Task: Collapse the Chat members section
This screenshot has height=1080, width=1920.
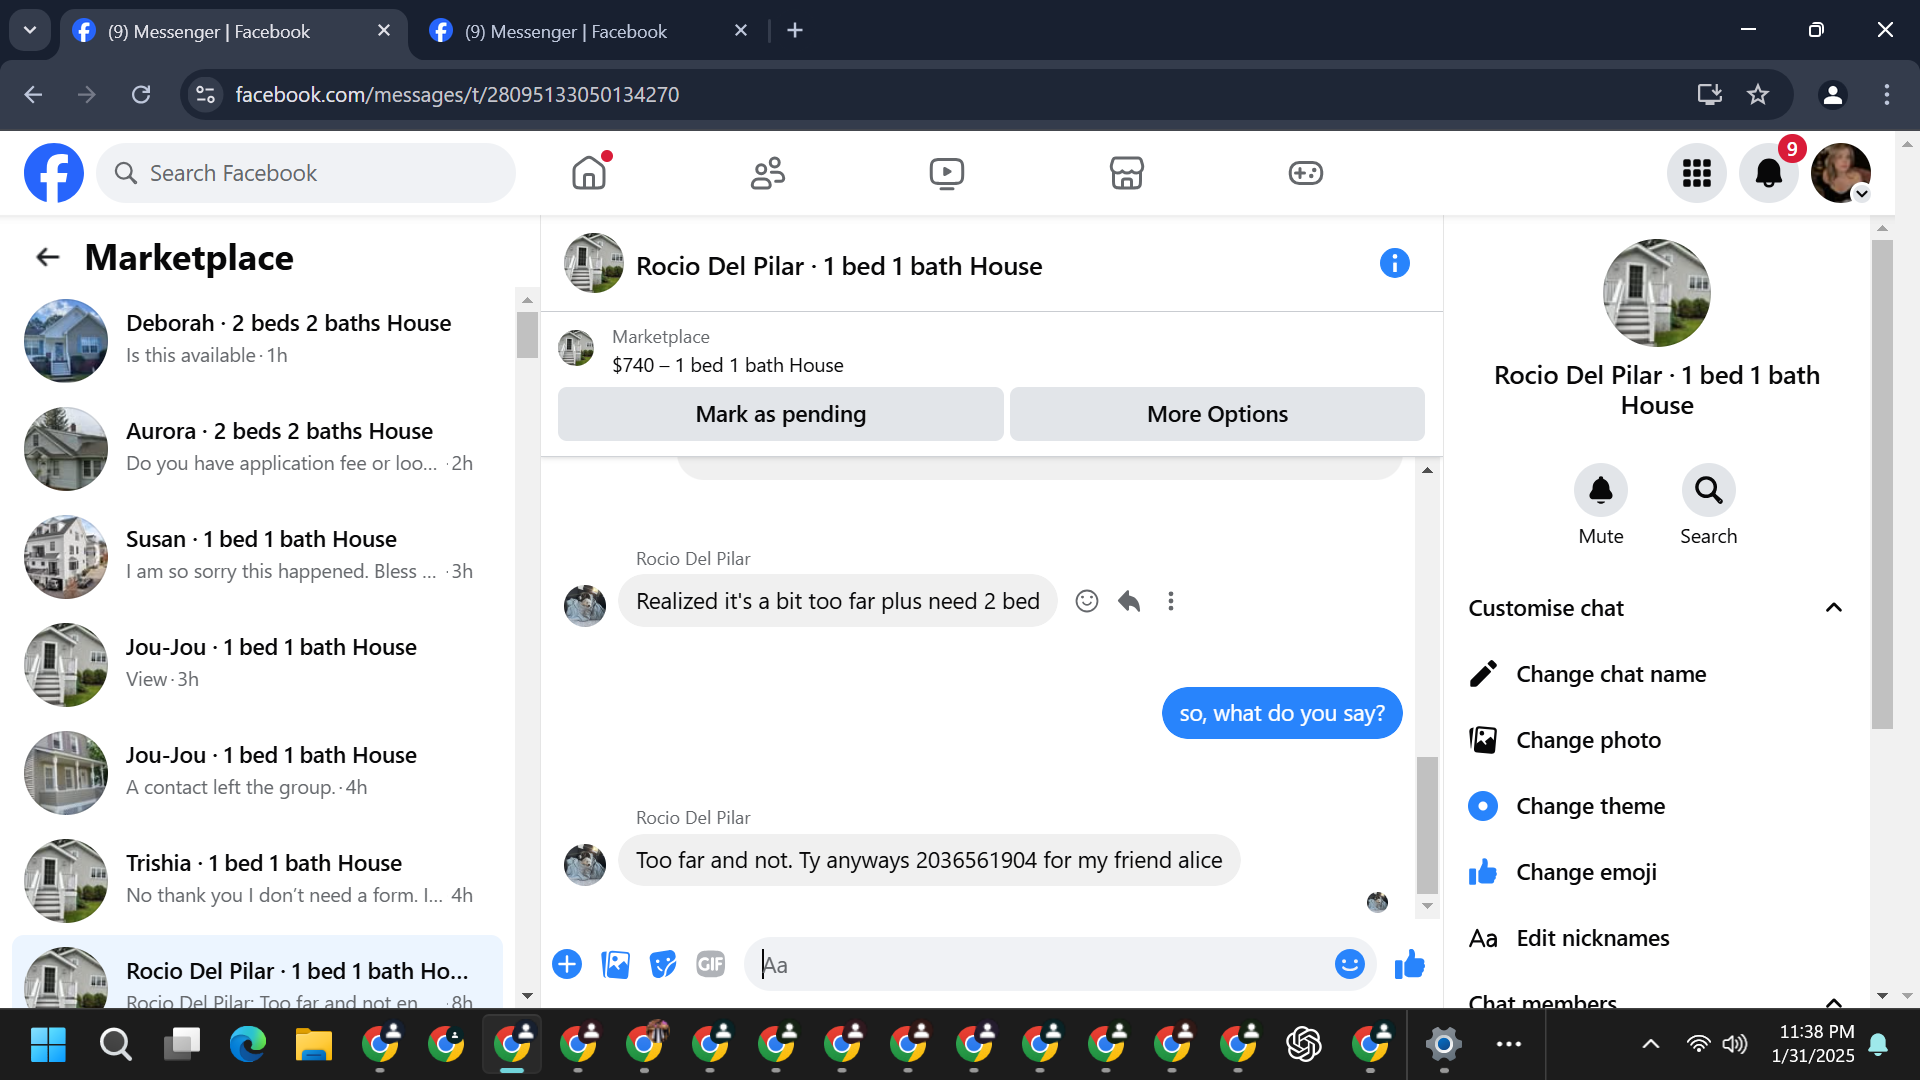Action: [x=1834, y=1002]
